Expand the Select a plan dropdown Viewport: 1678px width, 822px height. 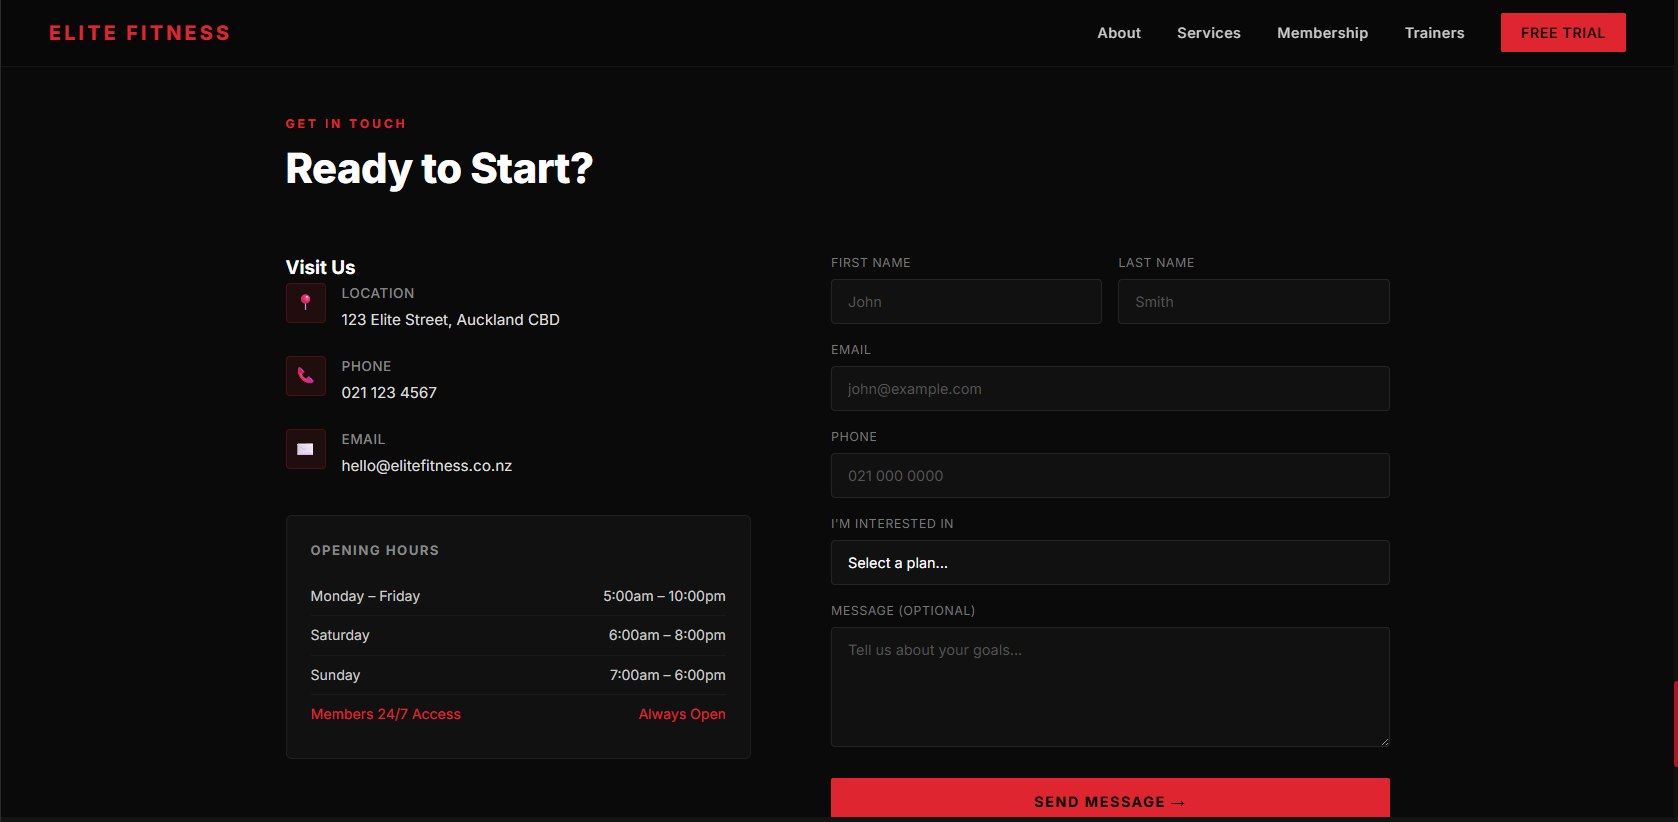coord(1109,563)
